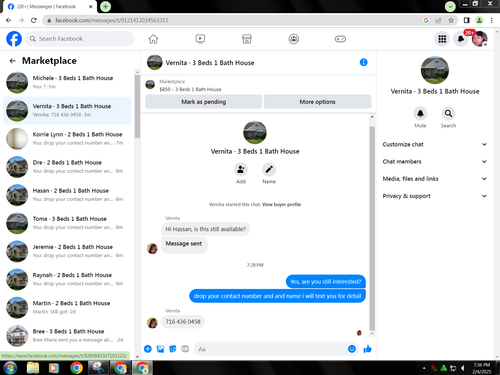
Task: Click the back arrow beside Marketplace heading
Action: click(13, 61)
